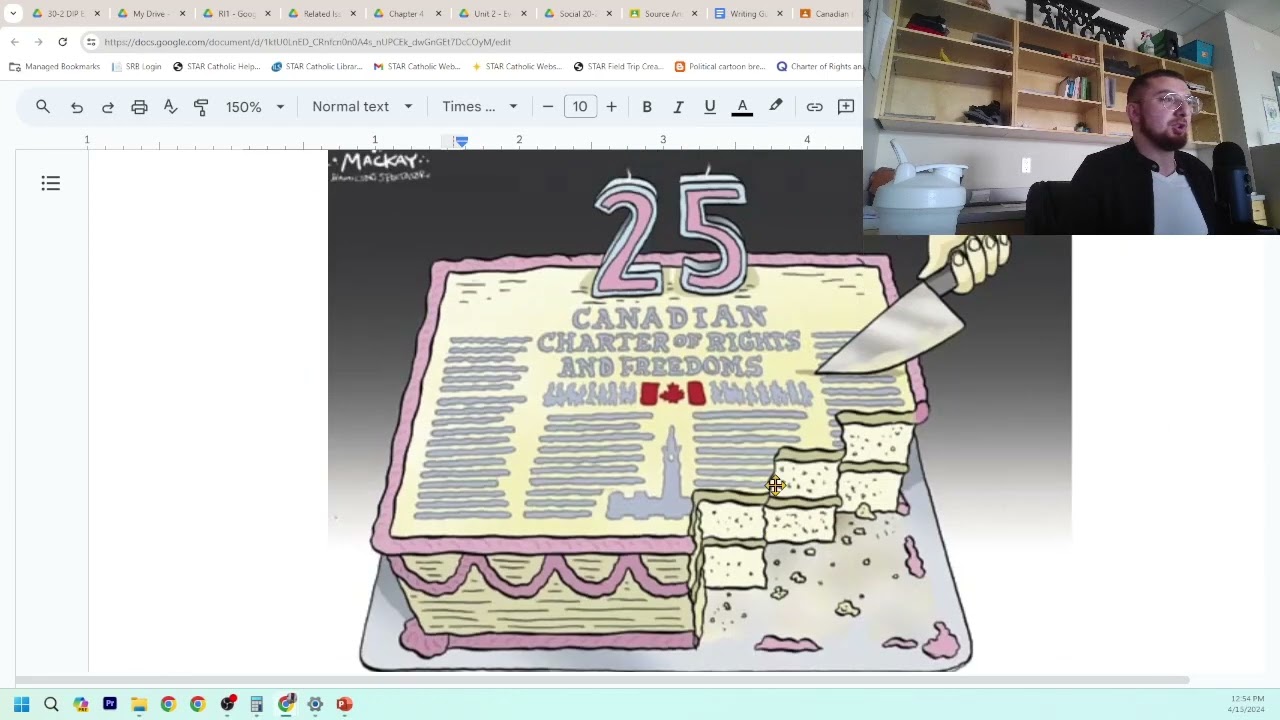This screenshot has width=1280, height=720.
Task: Close the My Drive tab
Action: (182, 14)
